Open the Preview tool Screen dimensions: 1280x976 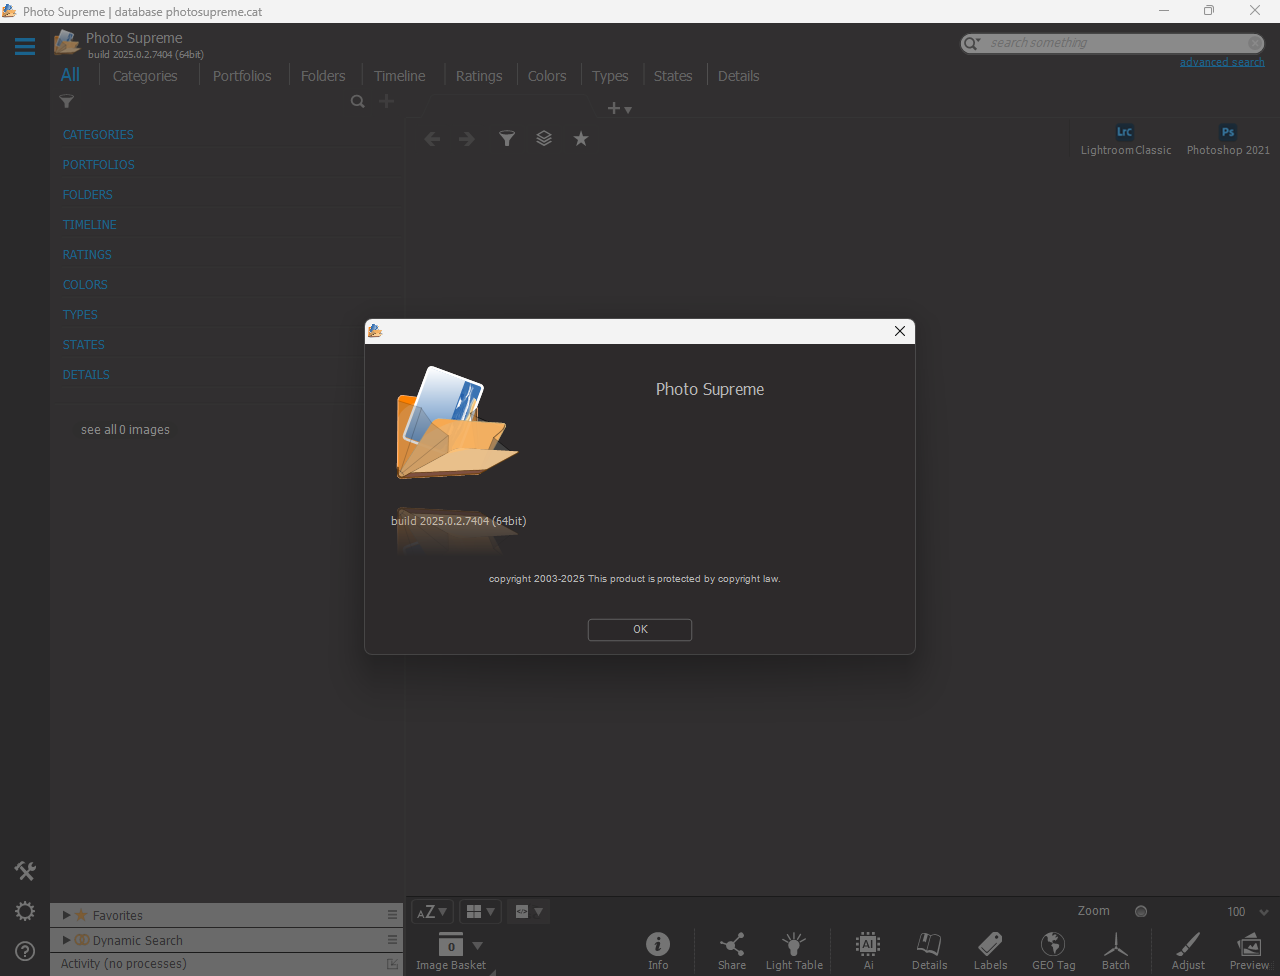(x=1249, y=951)
